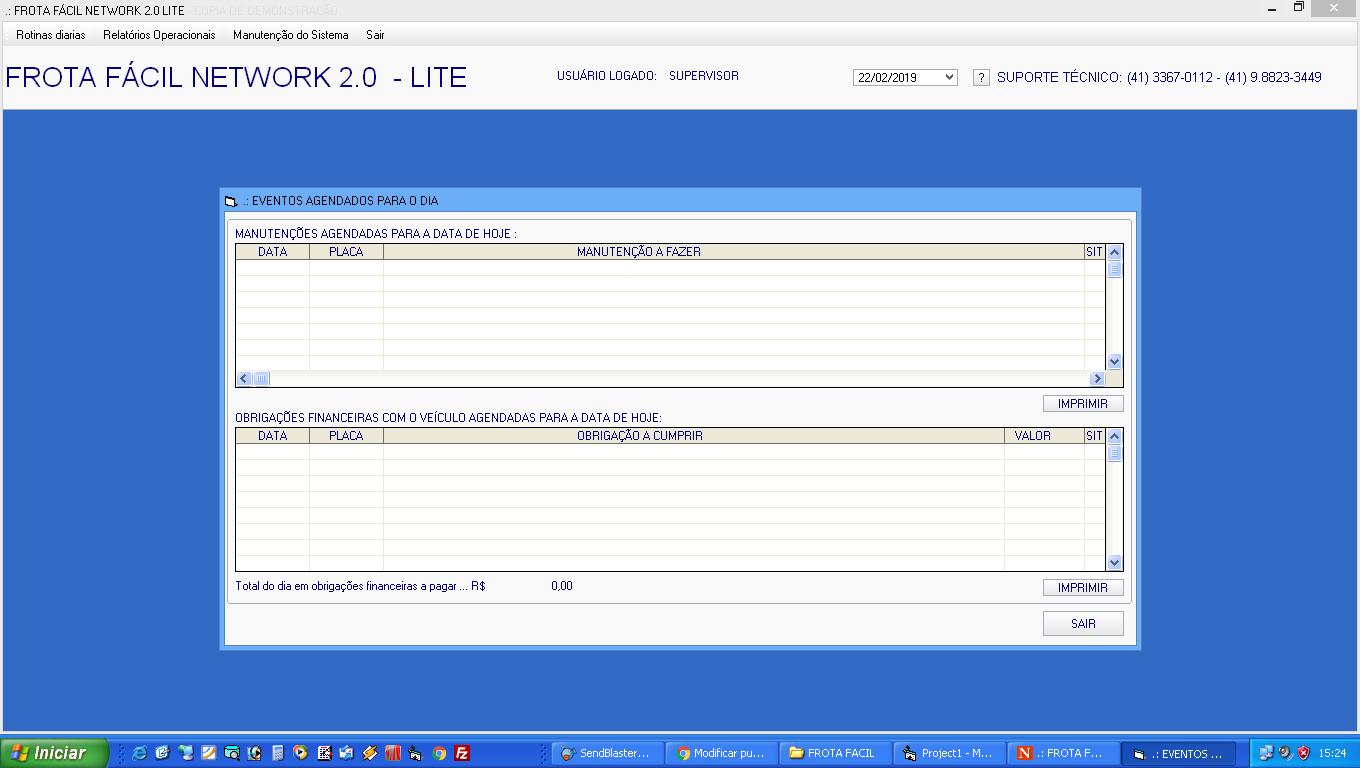
Task: Click the Eventos Agendados dialog title icon
Action: [x=230, y=200]
